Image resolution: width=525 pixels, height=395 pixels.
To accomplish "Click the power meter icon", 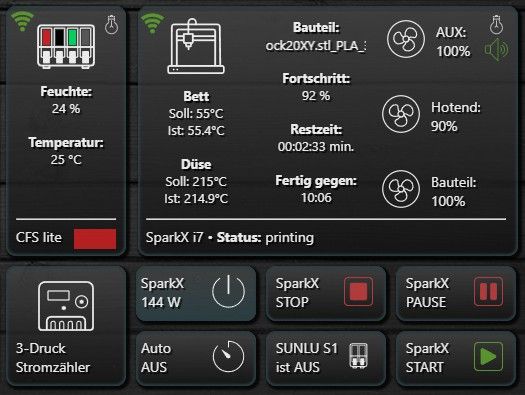I will tap(66, 306).
